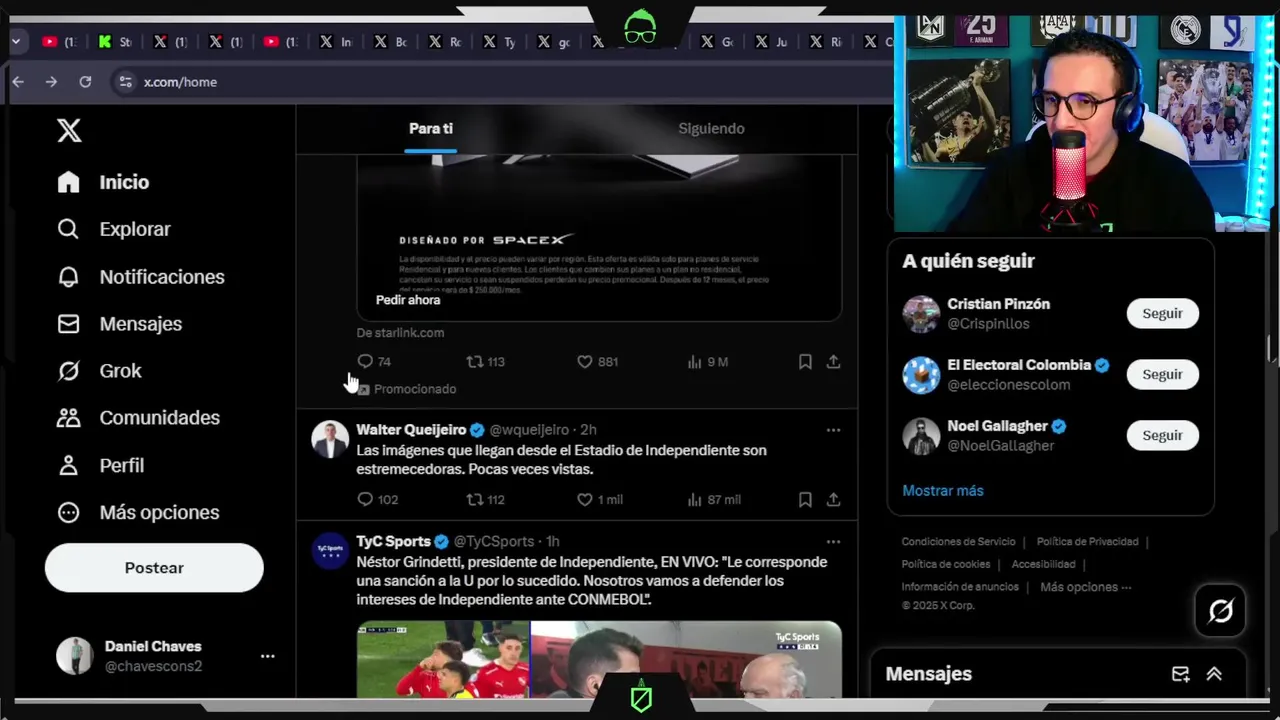The height and width of the screenshot is (720, 1280).
Task: Go back in the browser
Action: pos(18,82)
